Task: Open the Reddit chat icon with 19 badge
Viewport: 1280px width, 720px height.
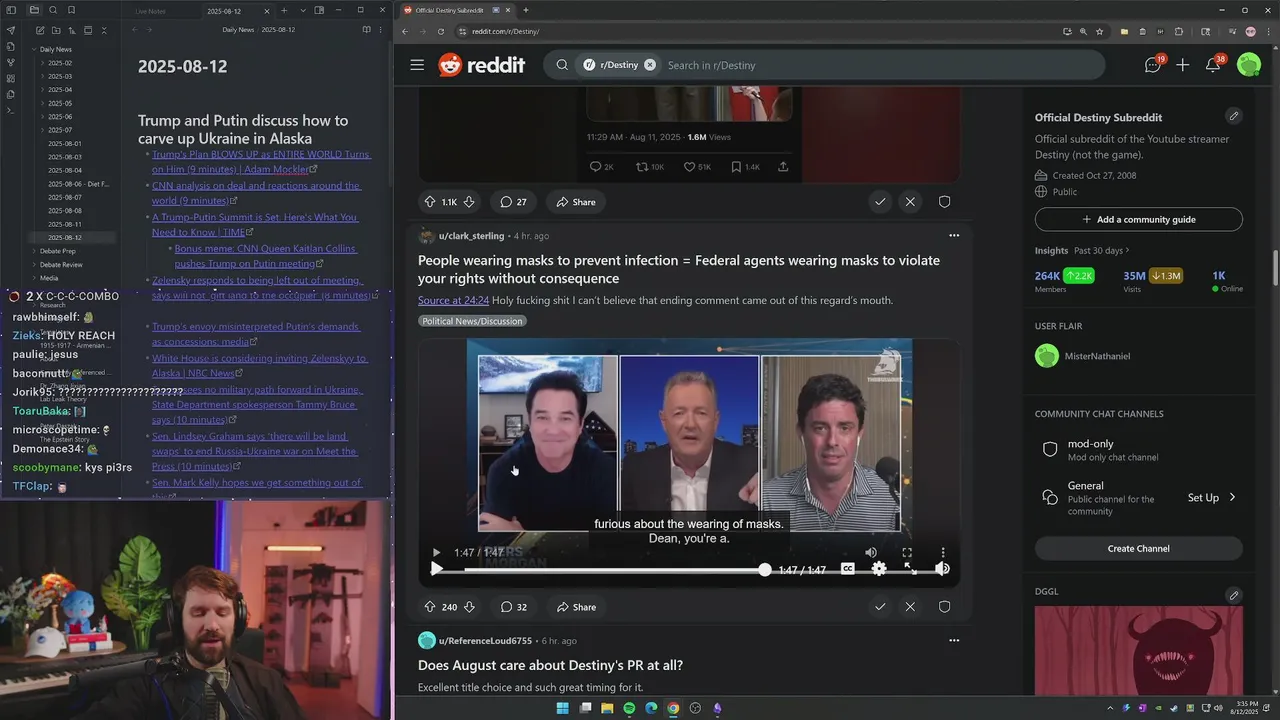Action: (x=1153, y=64)
